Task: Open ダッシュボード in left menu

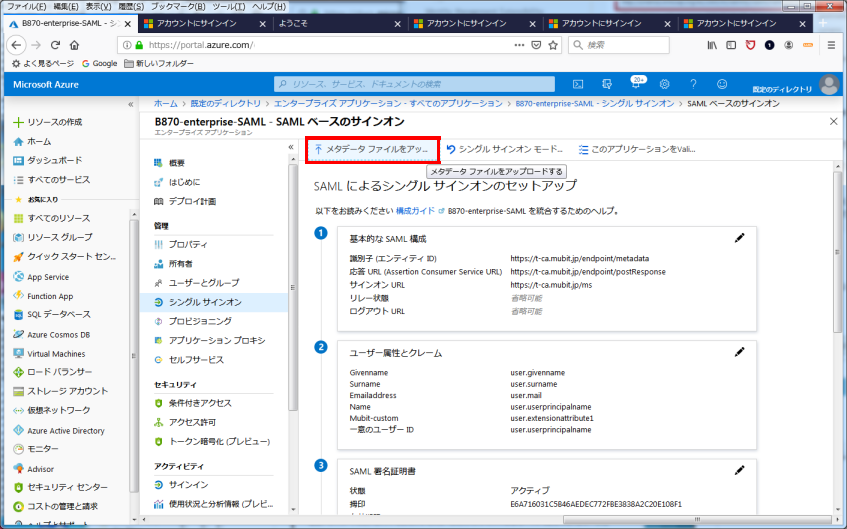Action: pyautogui.click(x=48, y=160)
